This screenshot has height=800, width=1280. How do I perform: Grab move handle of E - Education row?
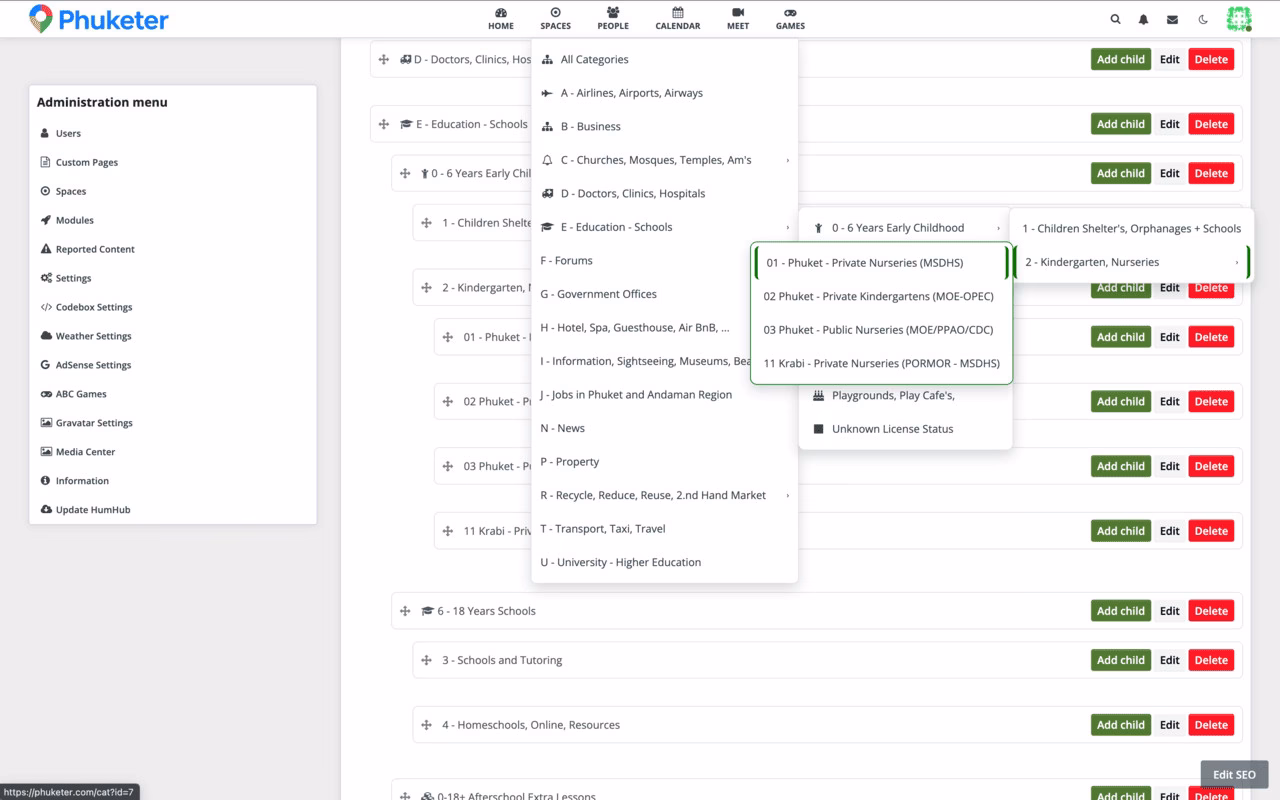(x=384, y=124)
